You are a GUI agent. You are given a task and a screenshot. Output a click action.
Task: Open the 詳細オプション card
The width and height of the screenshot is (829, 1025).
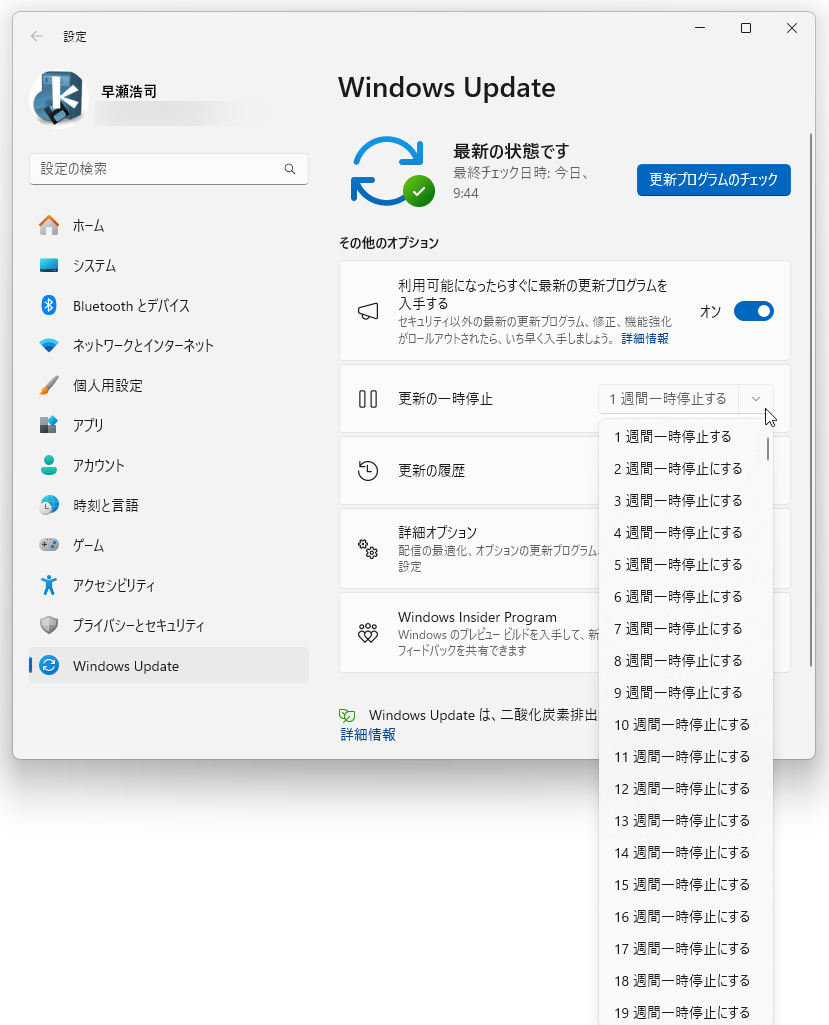(469, 548)
